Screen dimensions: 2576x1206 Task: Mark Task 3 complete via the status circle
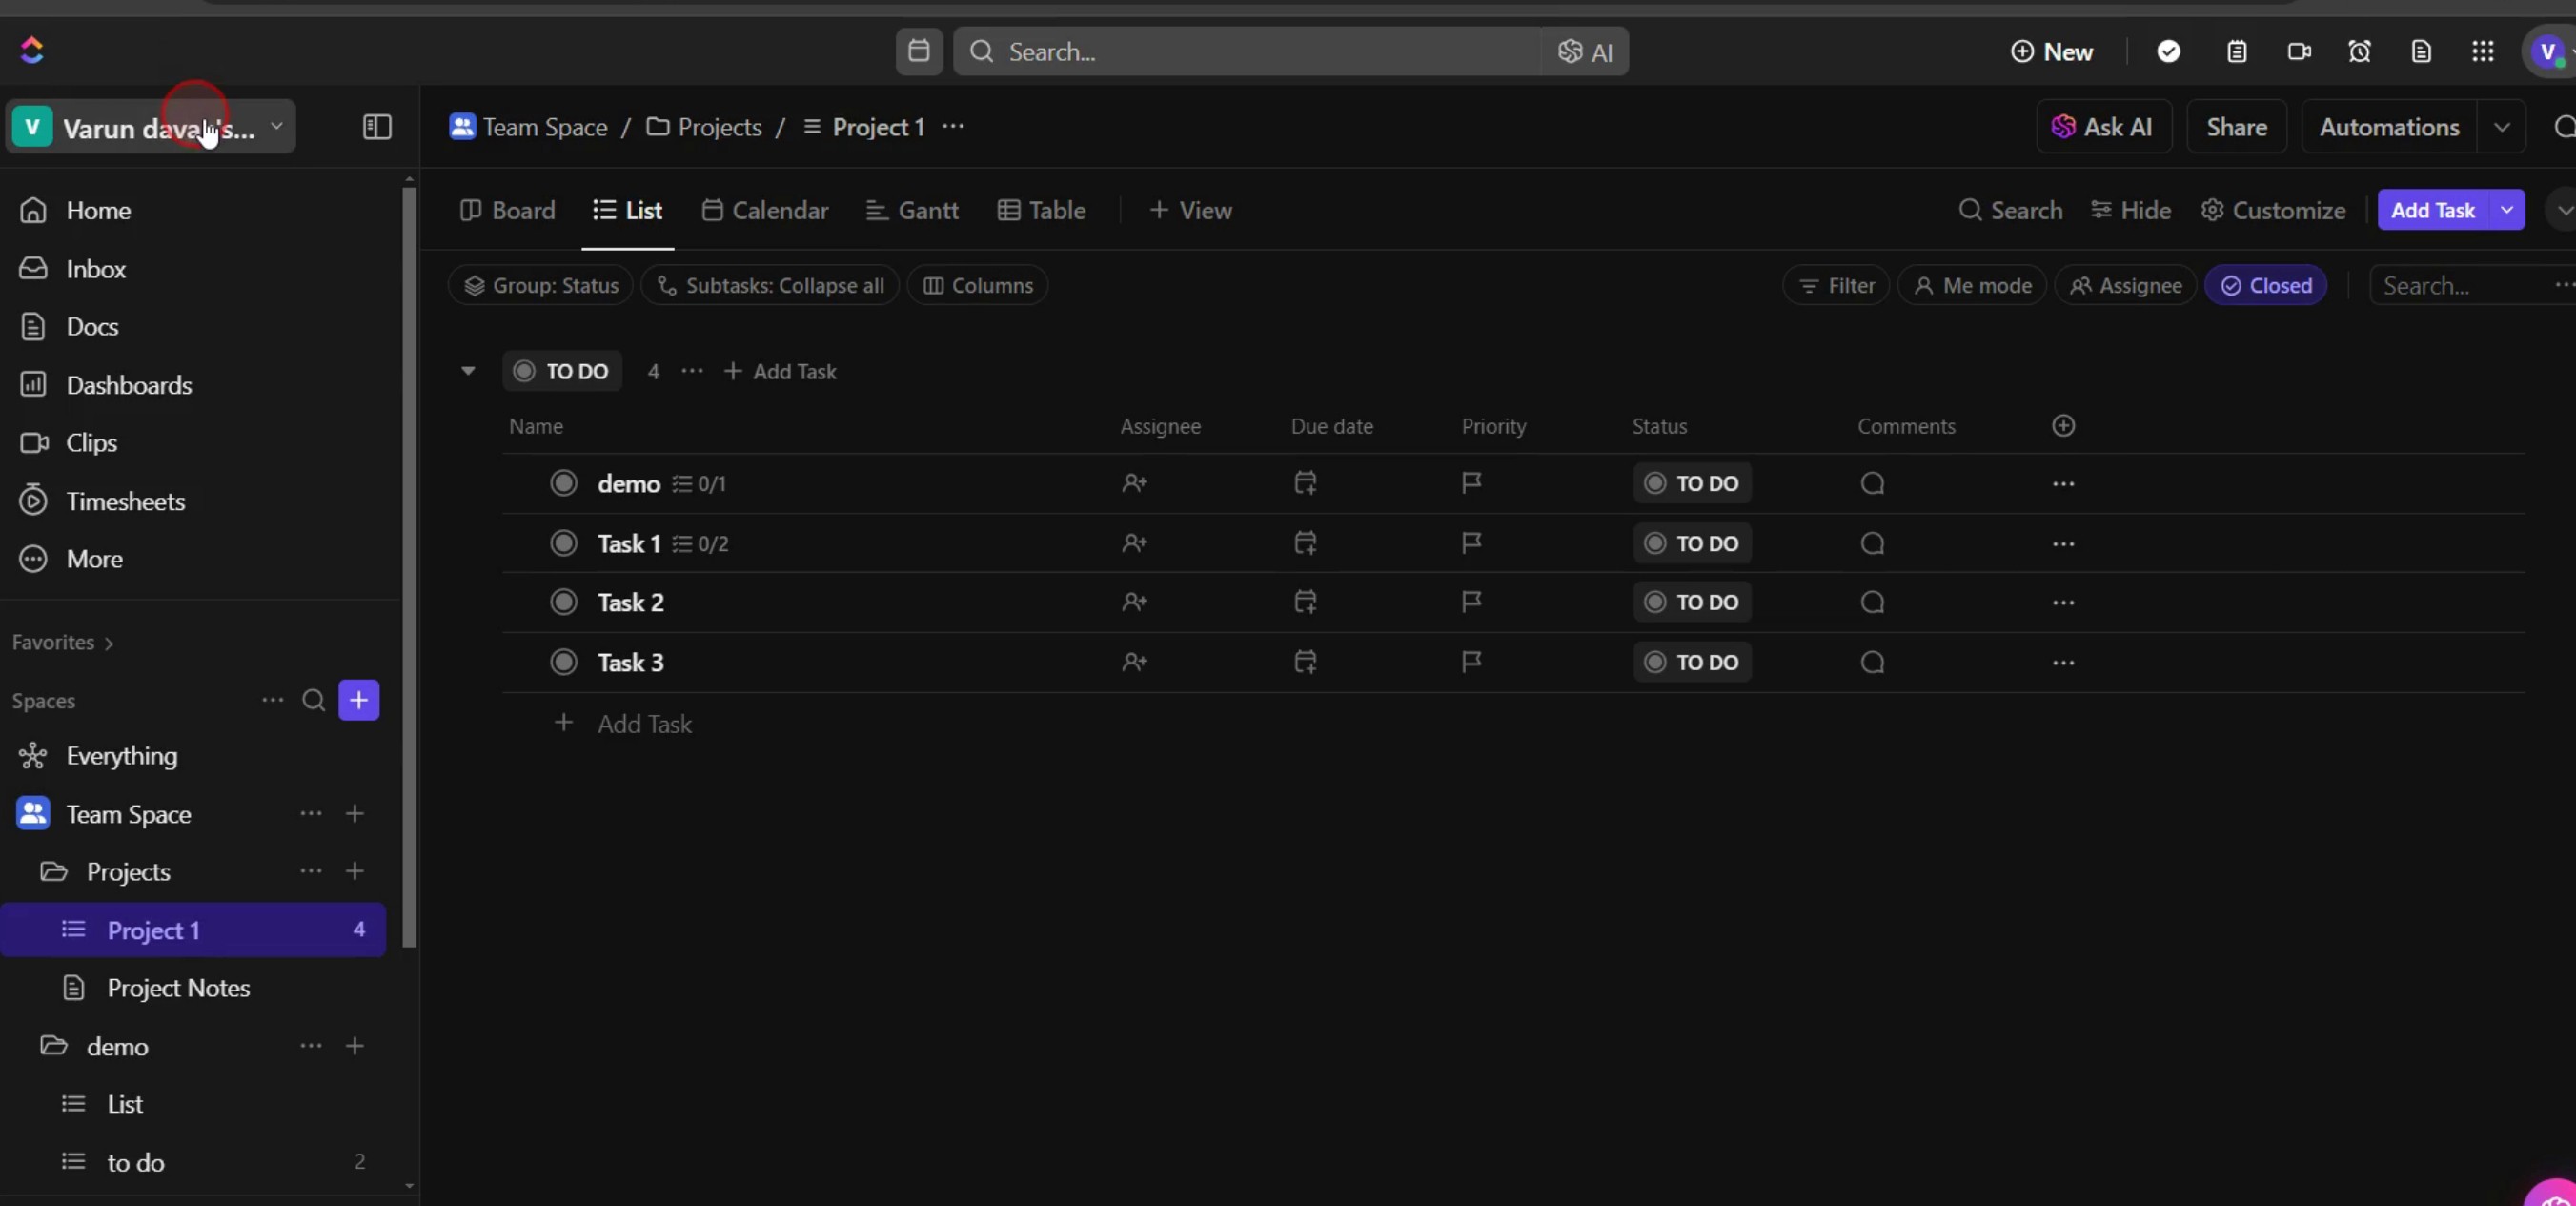click(x=564, y=662)
